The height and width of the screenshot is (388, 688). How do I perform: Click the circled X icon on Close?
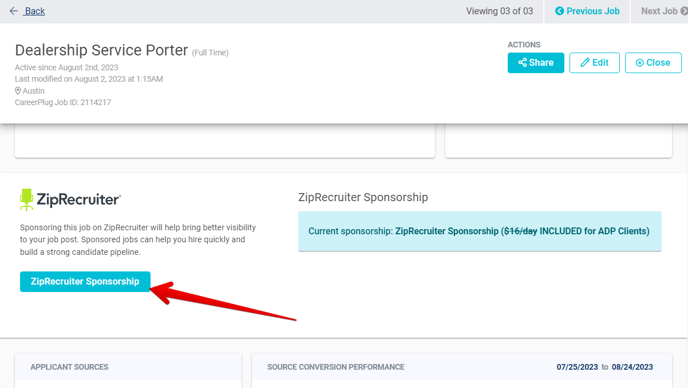(x=640, y=63)
